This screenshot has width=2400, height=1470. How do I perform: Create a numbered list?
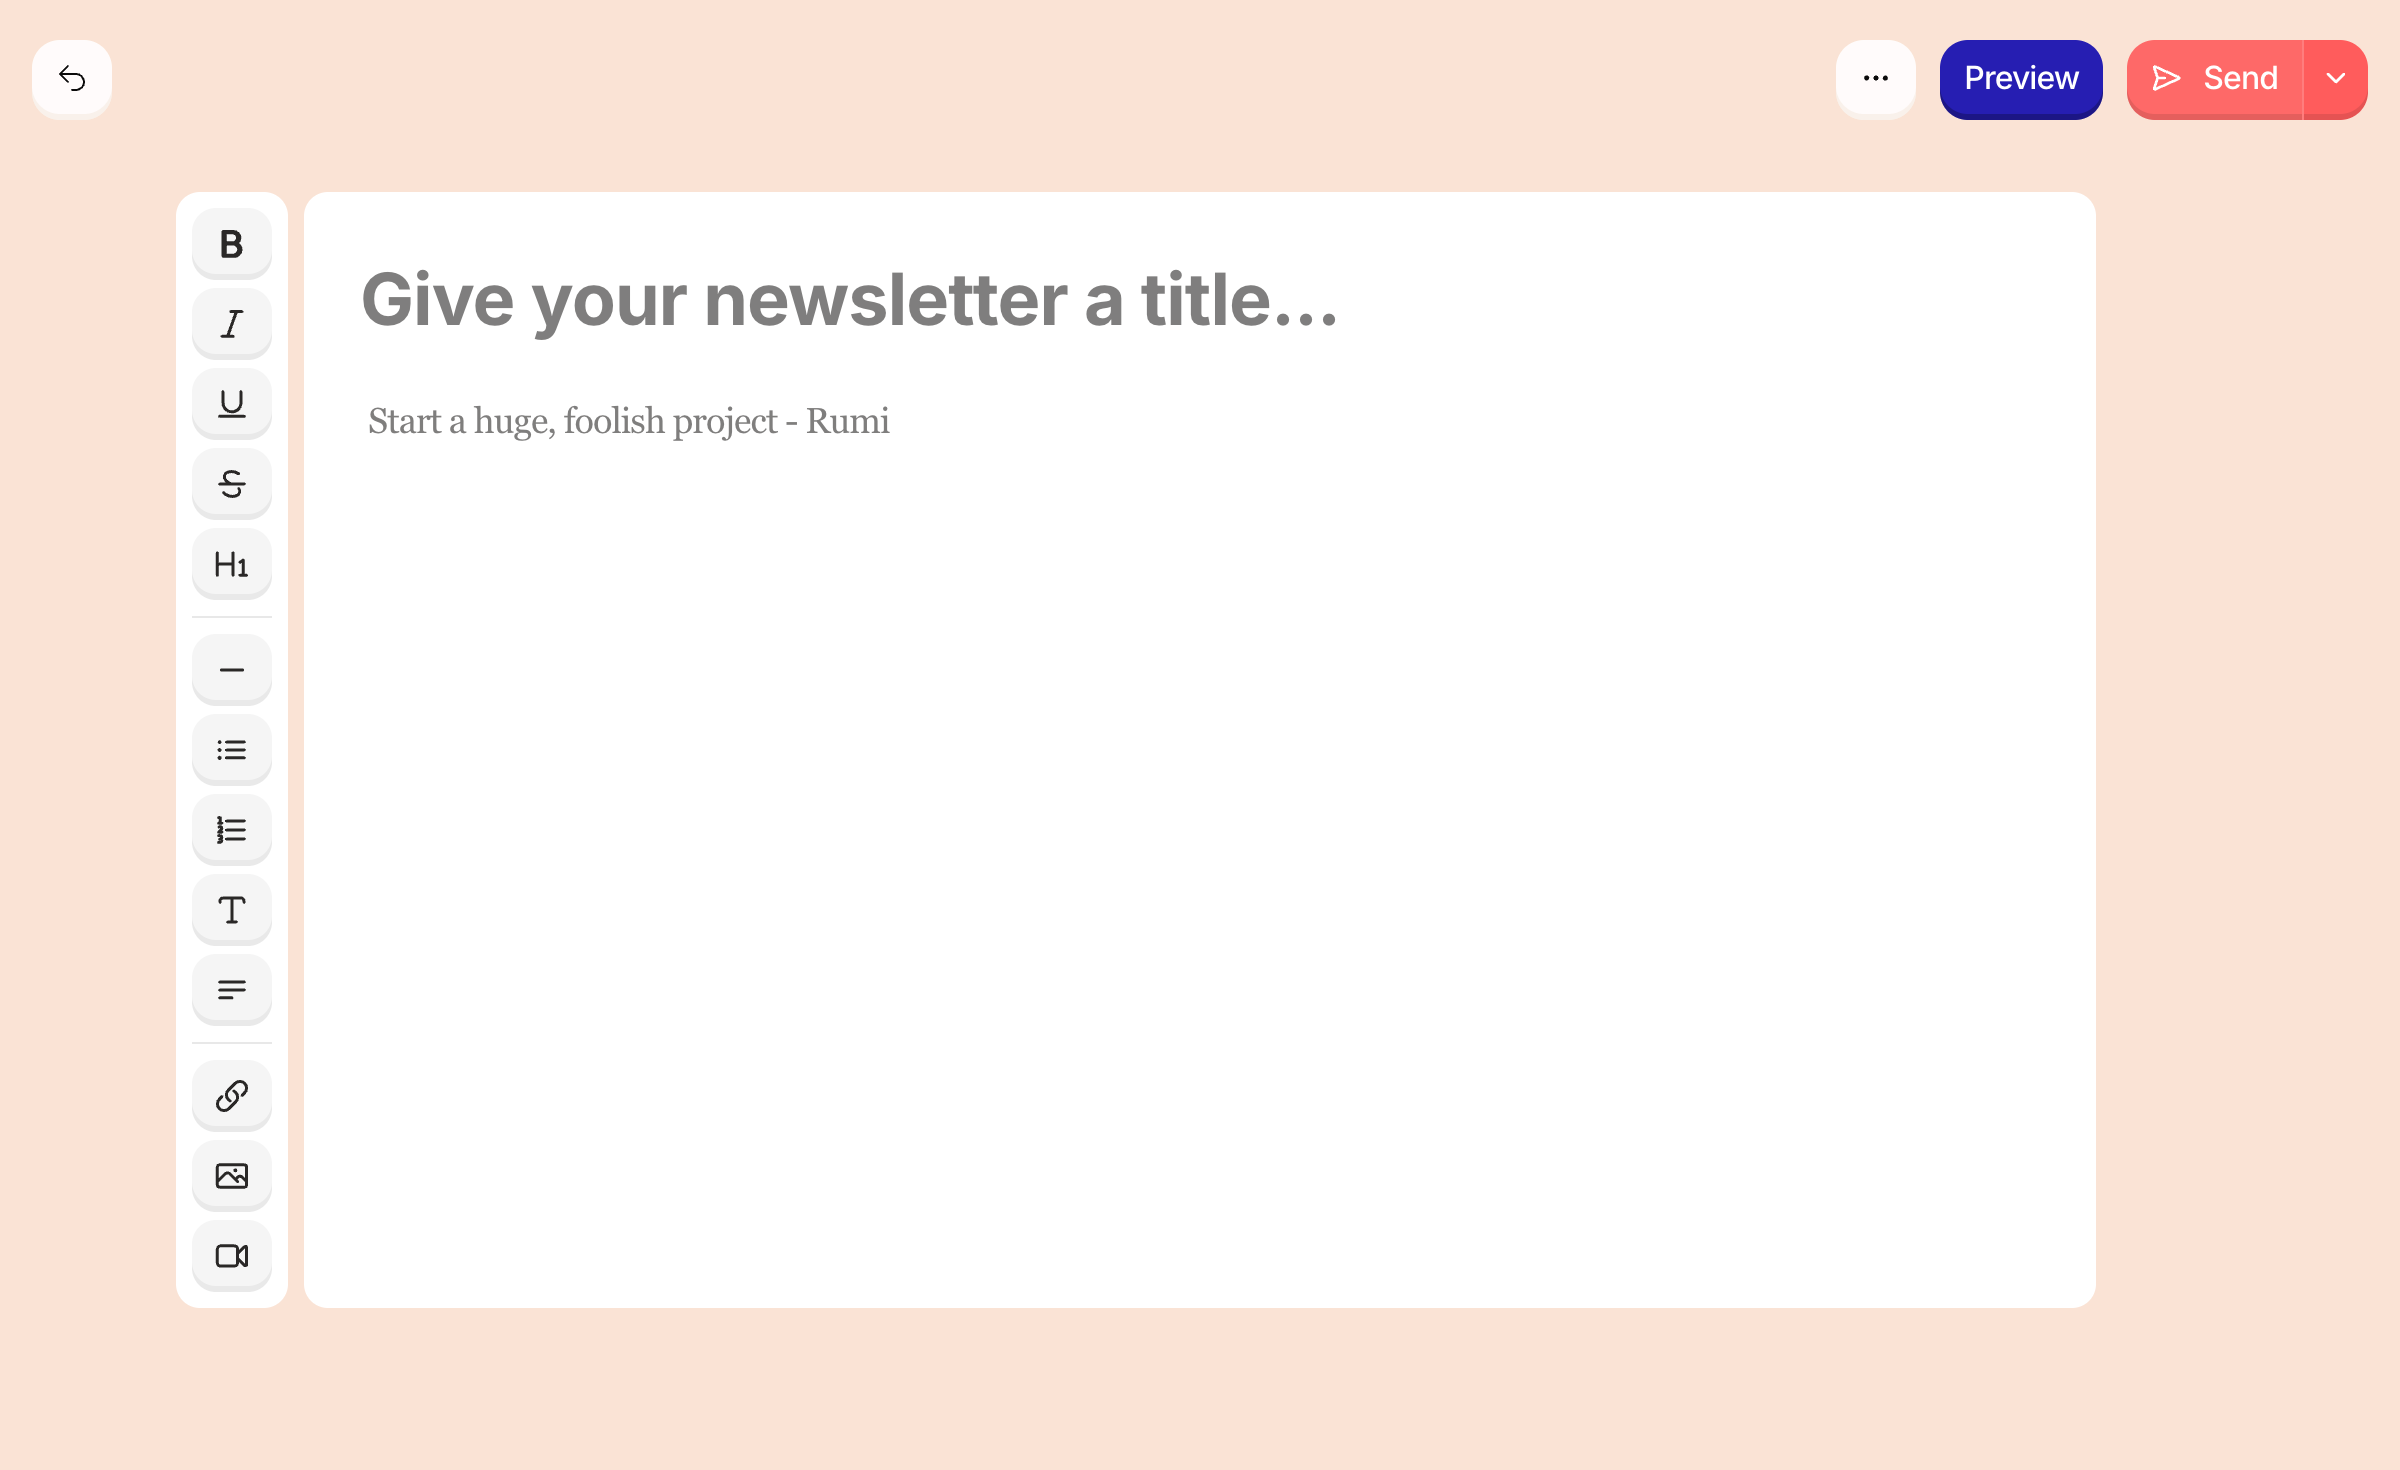pos(231,830)
